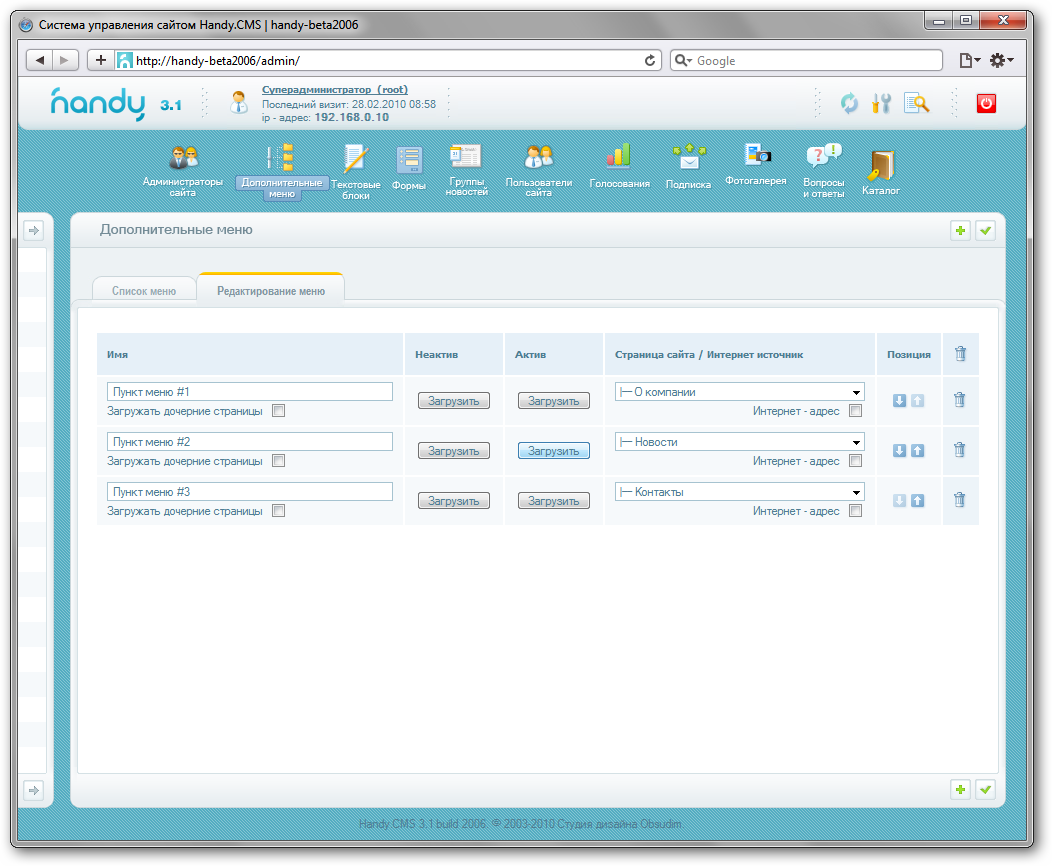Open the Фотогалерея module icon
Viewport: 1052px width, 866px height.
pyautogui.click(x=755, y=155)
